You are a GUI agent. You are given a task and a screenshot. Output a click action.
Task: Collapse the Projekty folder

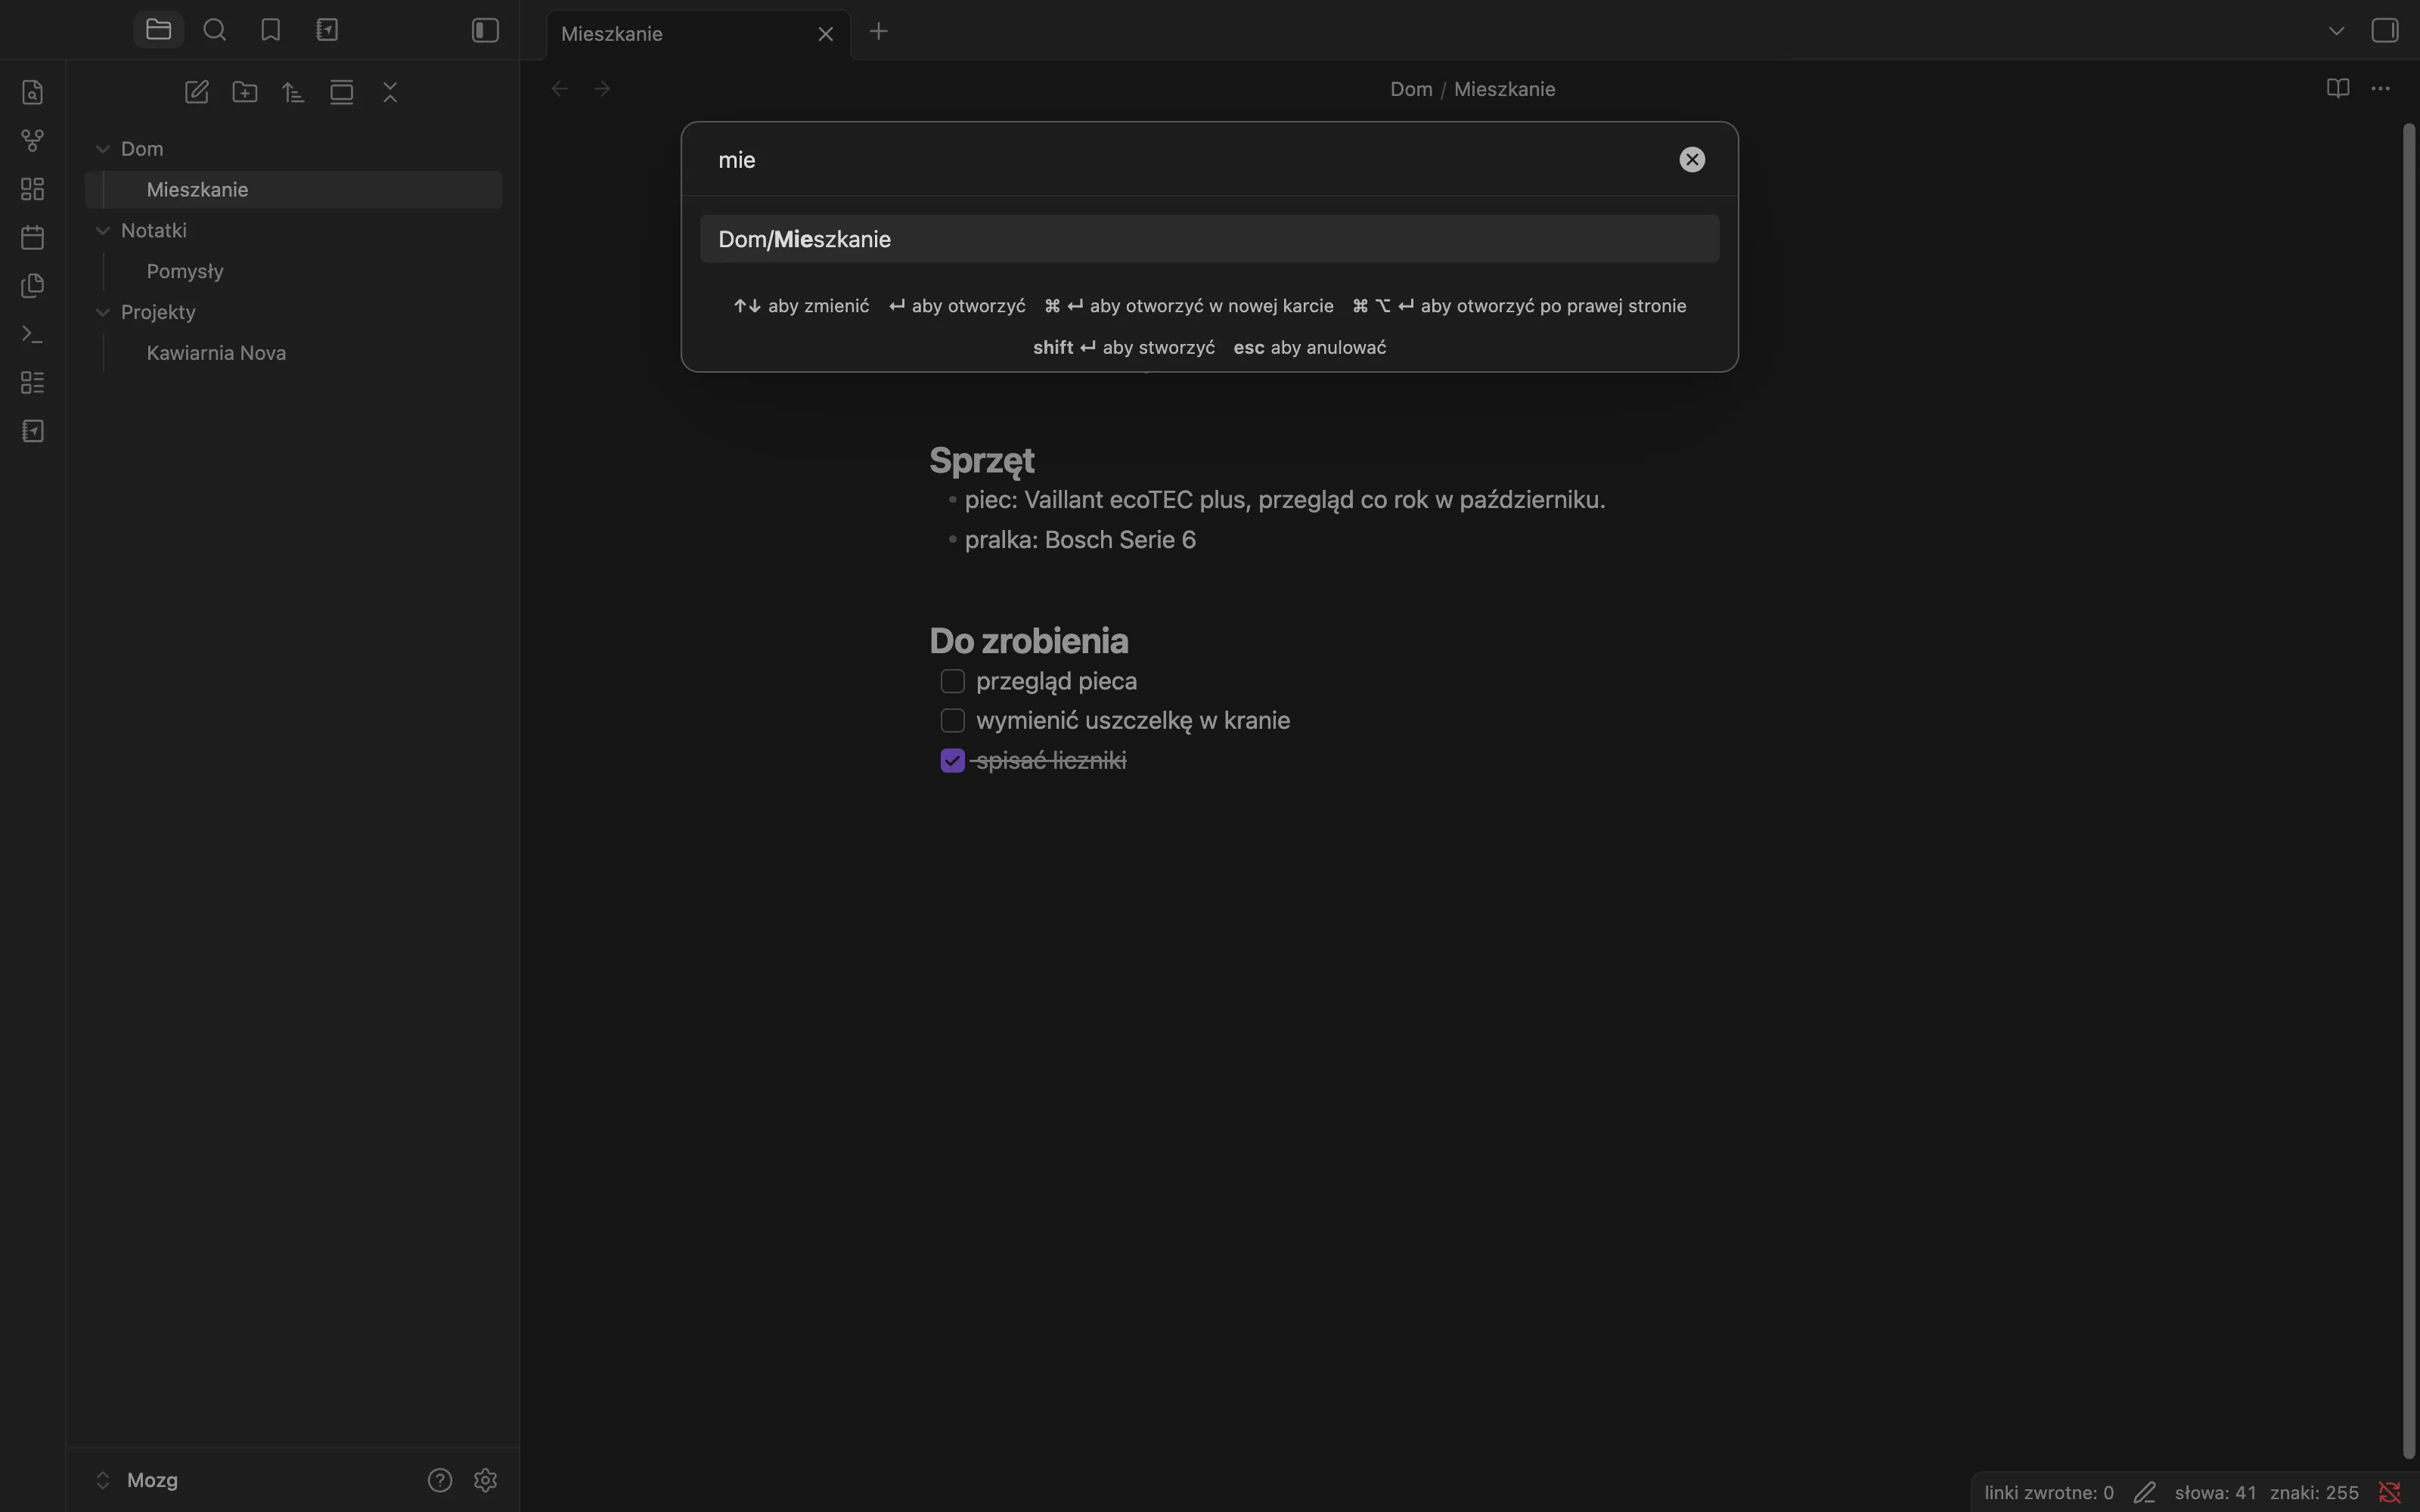[x=102, y=313]
